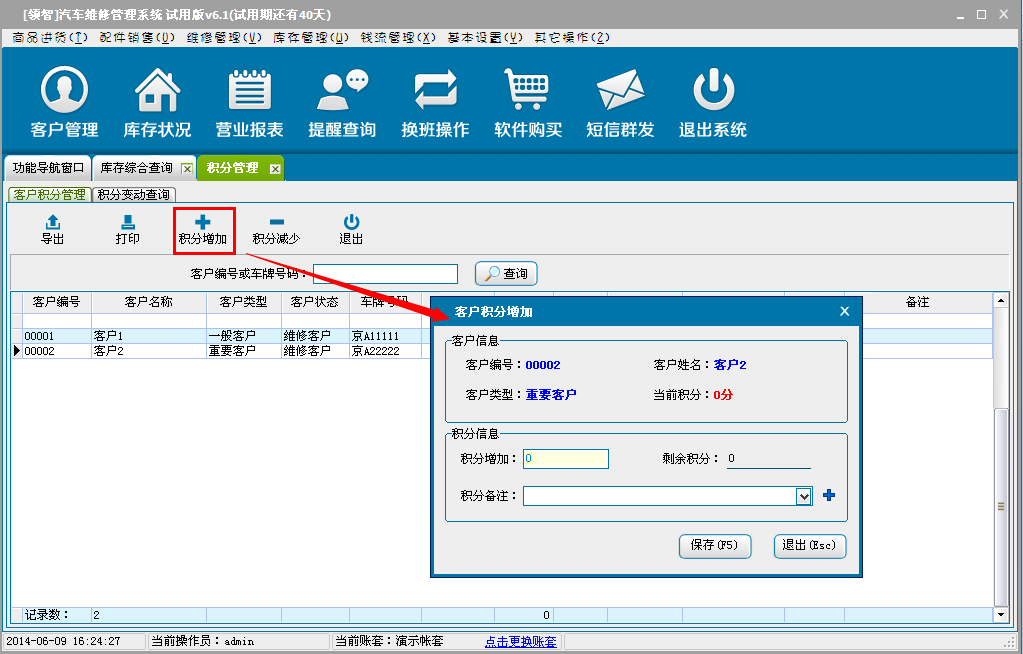Screen dimensions: 1023x654
Task: Add new remark with blue plus icon
Action: click(828, 495)
